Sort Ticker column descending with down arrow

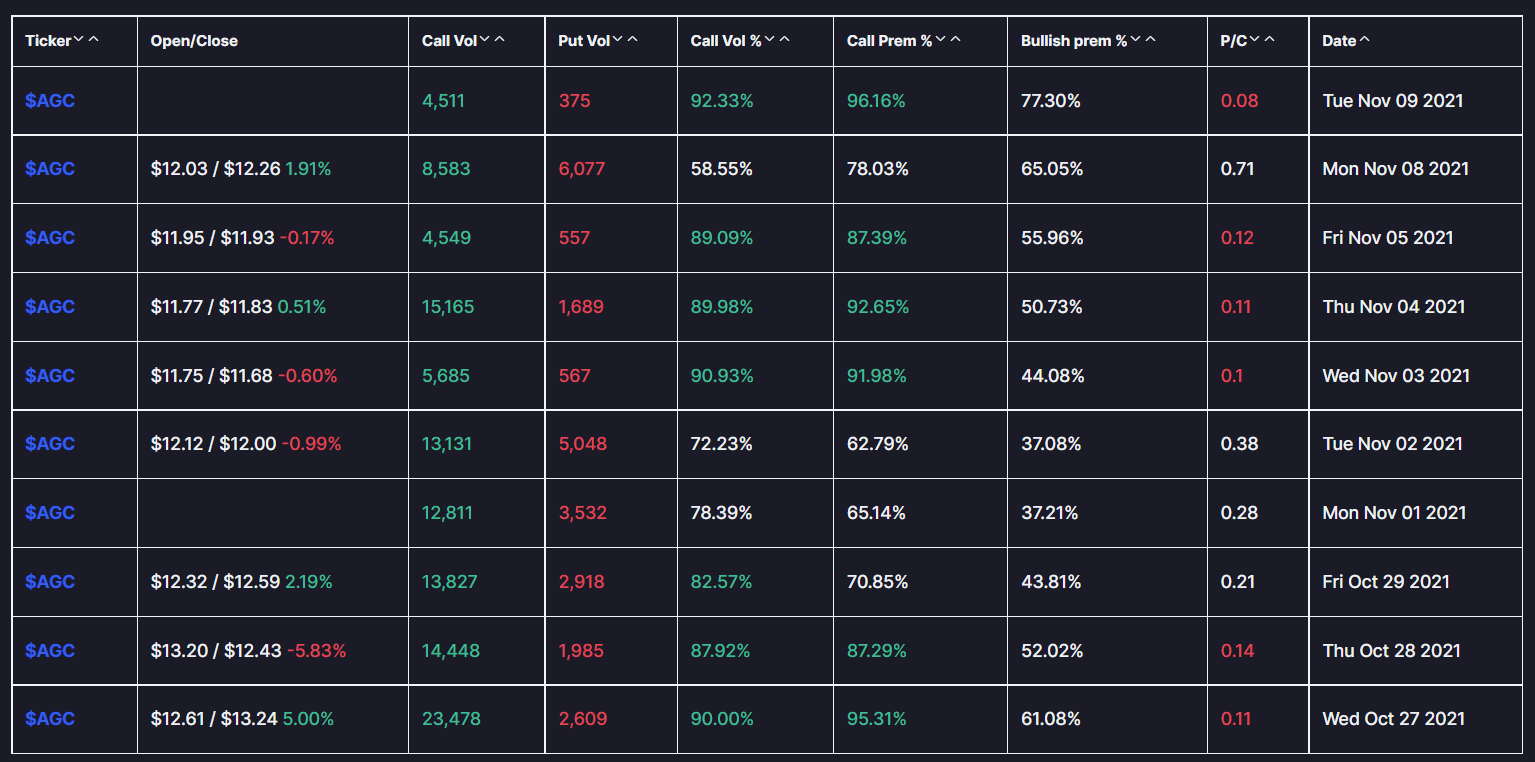(79, 40)
